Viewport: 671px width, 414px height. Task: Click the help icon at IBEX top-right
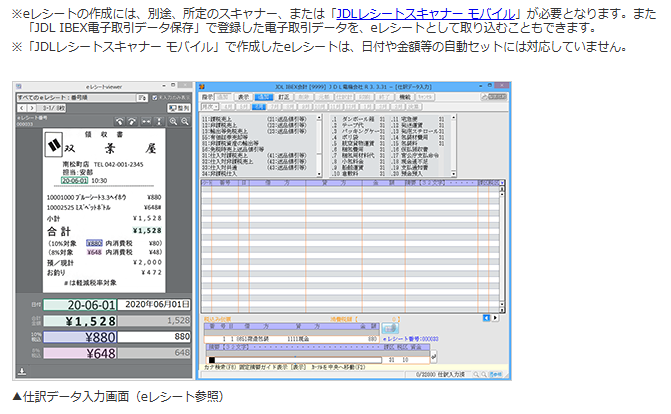[x=495, y=97]
